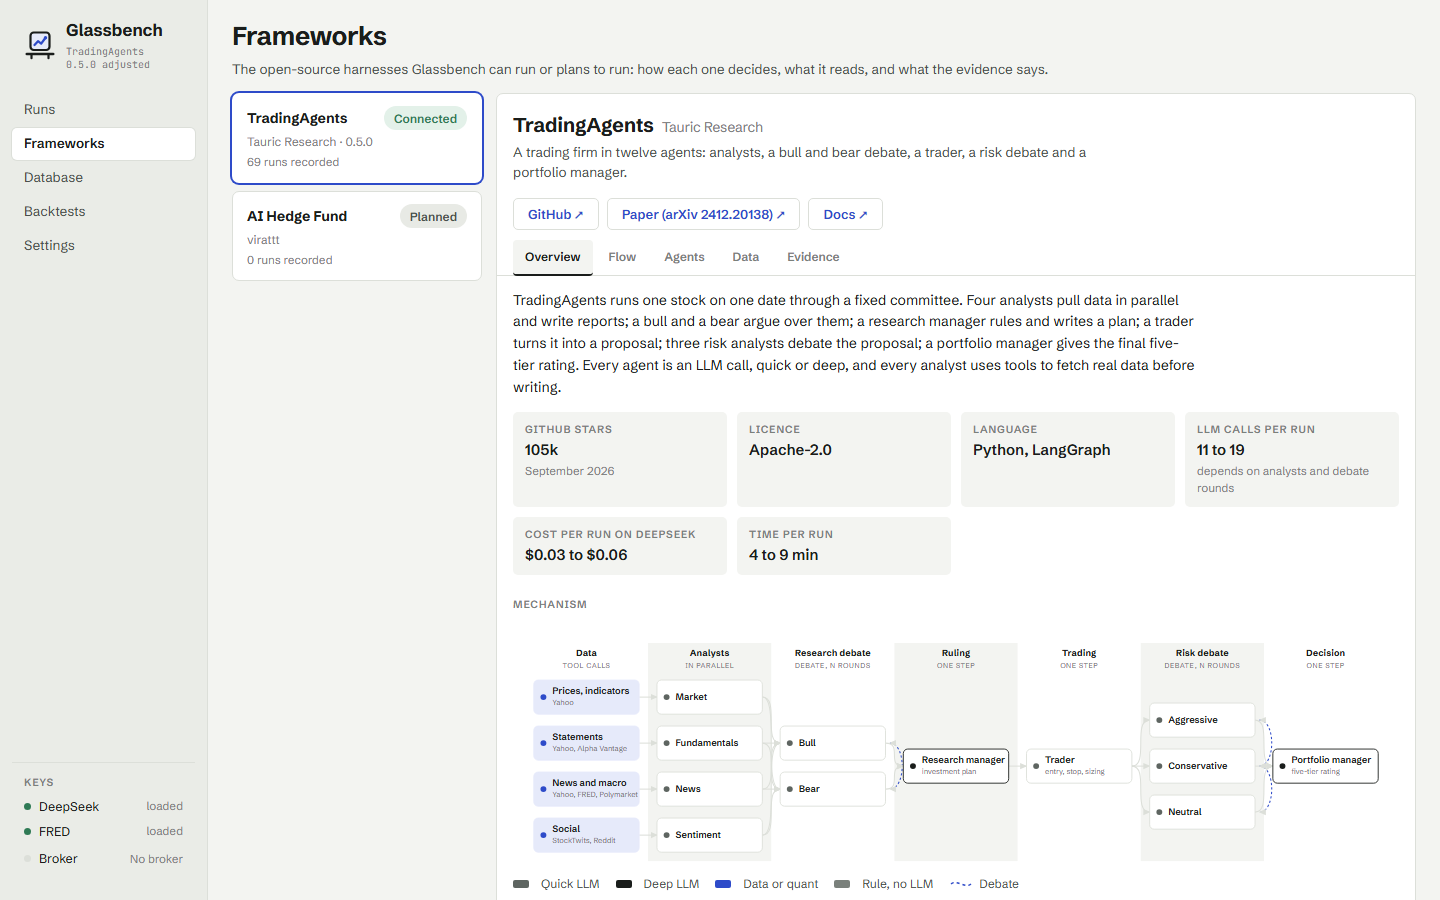This screenshot has height=900, width=1440.
Task: Click the '0 runs recorded' text
Action: click(x=290, y=260)
